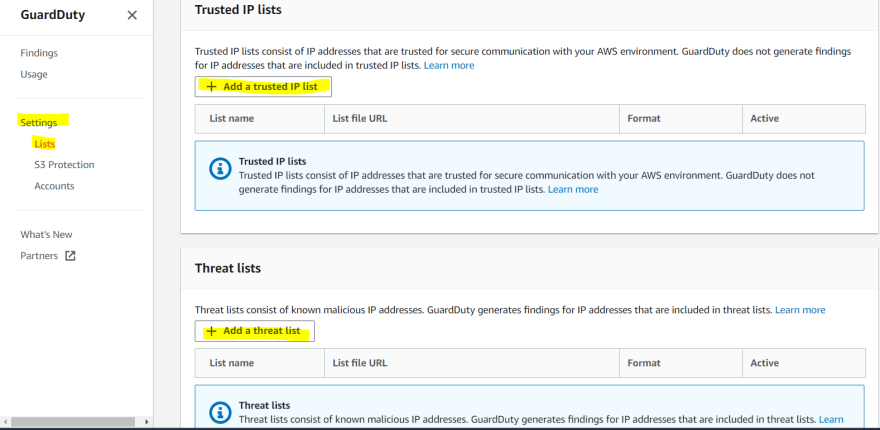This screenshot has width=880, height=430.
Task: Open Accounts settings
Action: point(54,186)
